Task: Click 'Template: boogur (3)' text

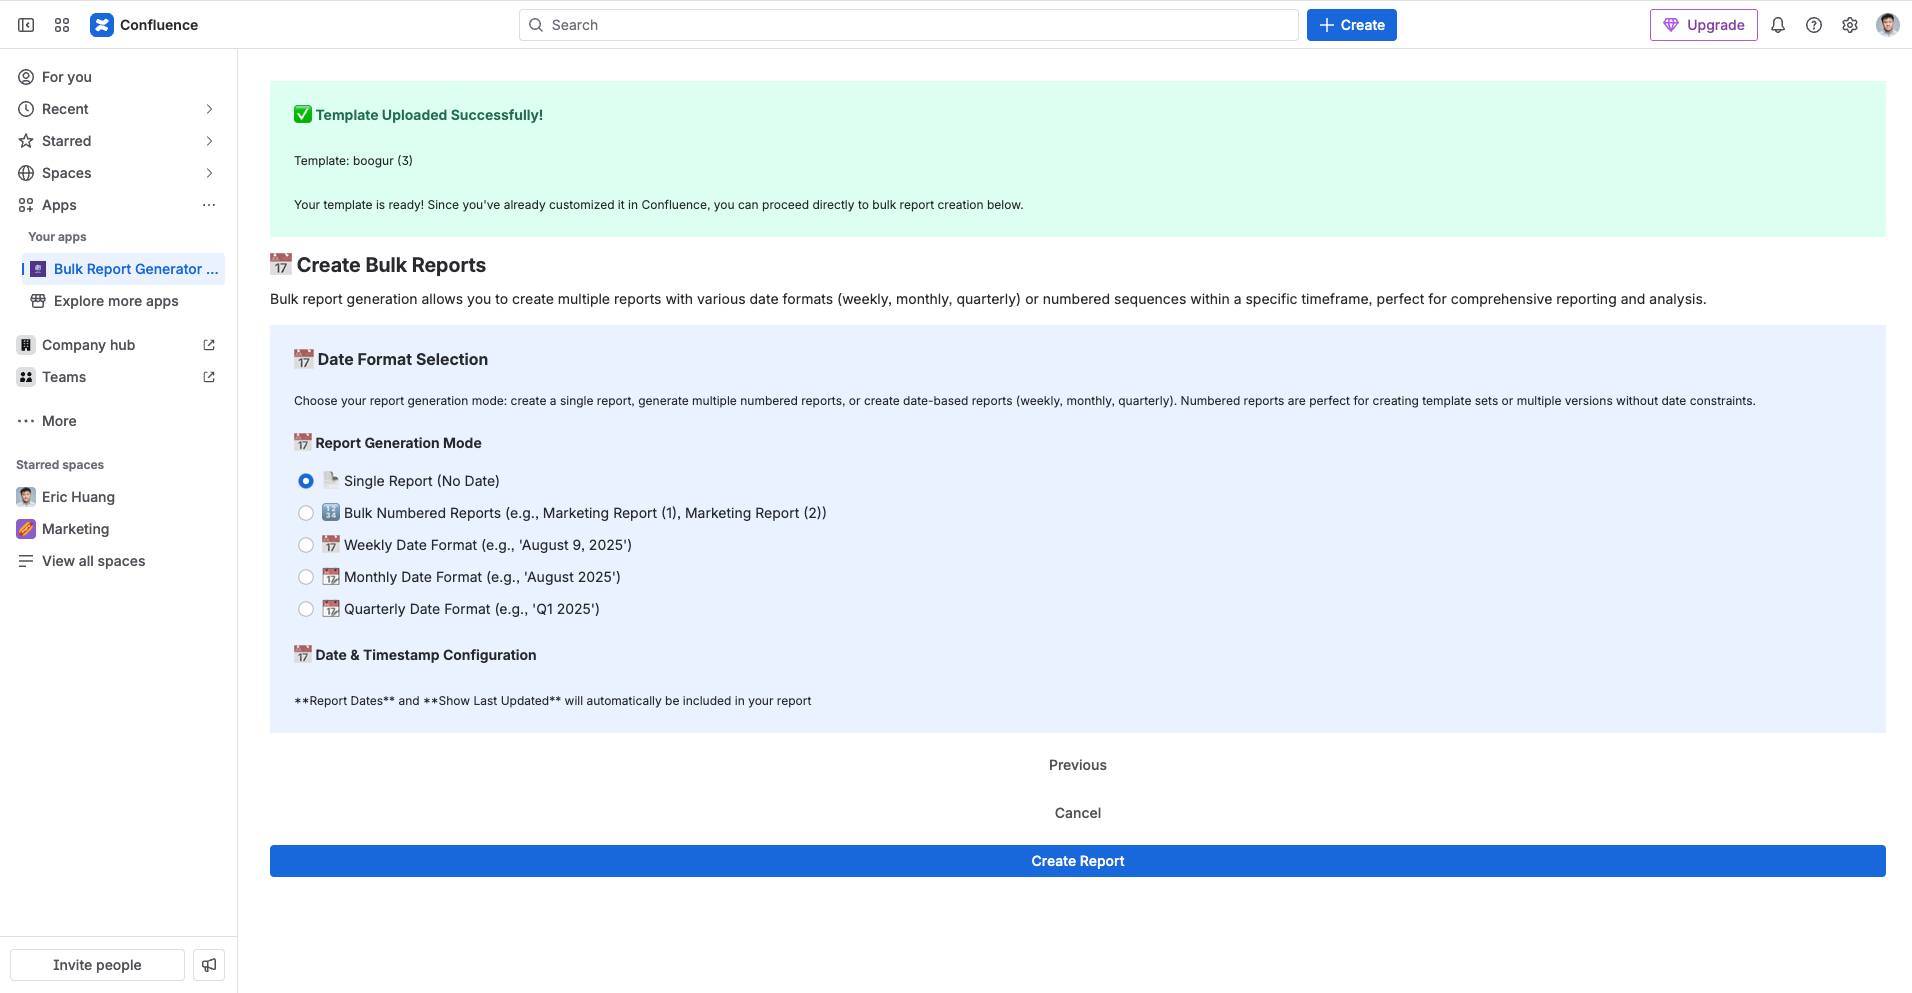Action: [353, 161]
